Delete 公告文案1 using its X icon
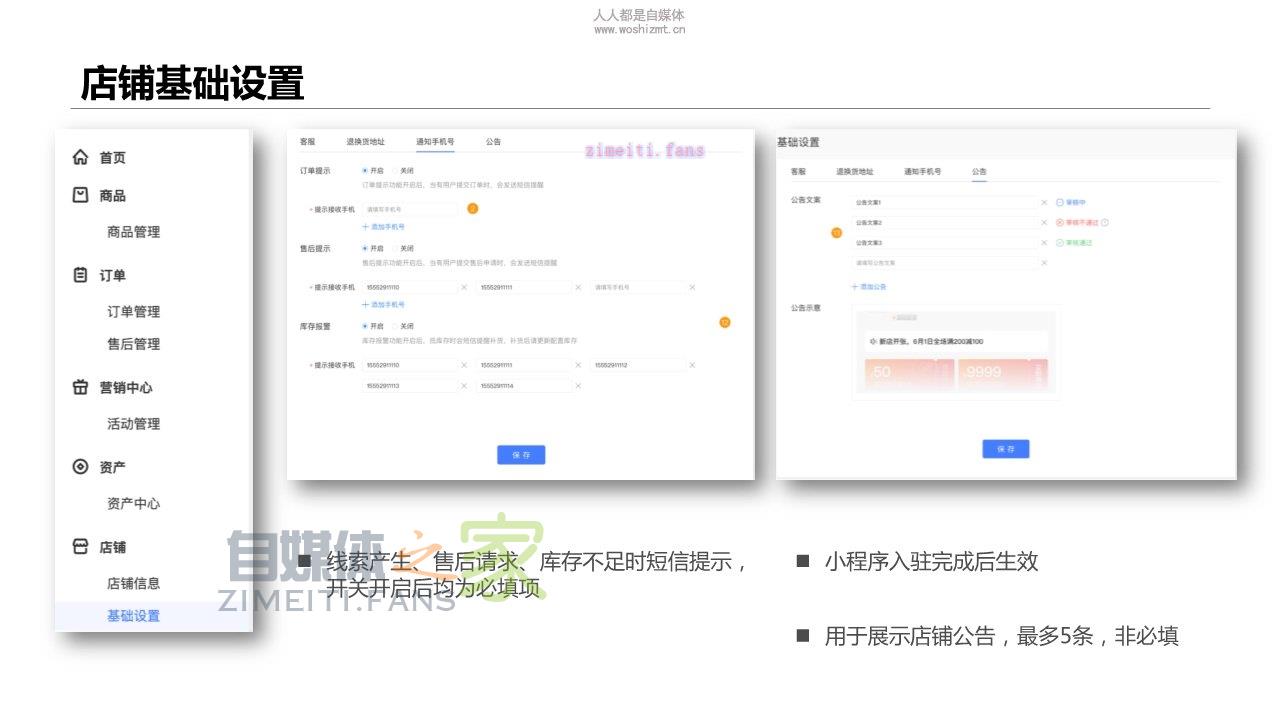The image size is (1280, 720). point(1044,202)
